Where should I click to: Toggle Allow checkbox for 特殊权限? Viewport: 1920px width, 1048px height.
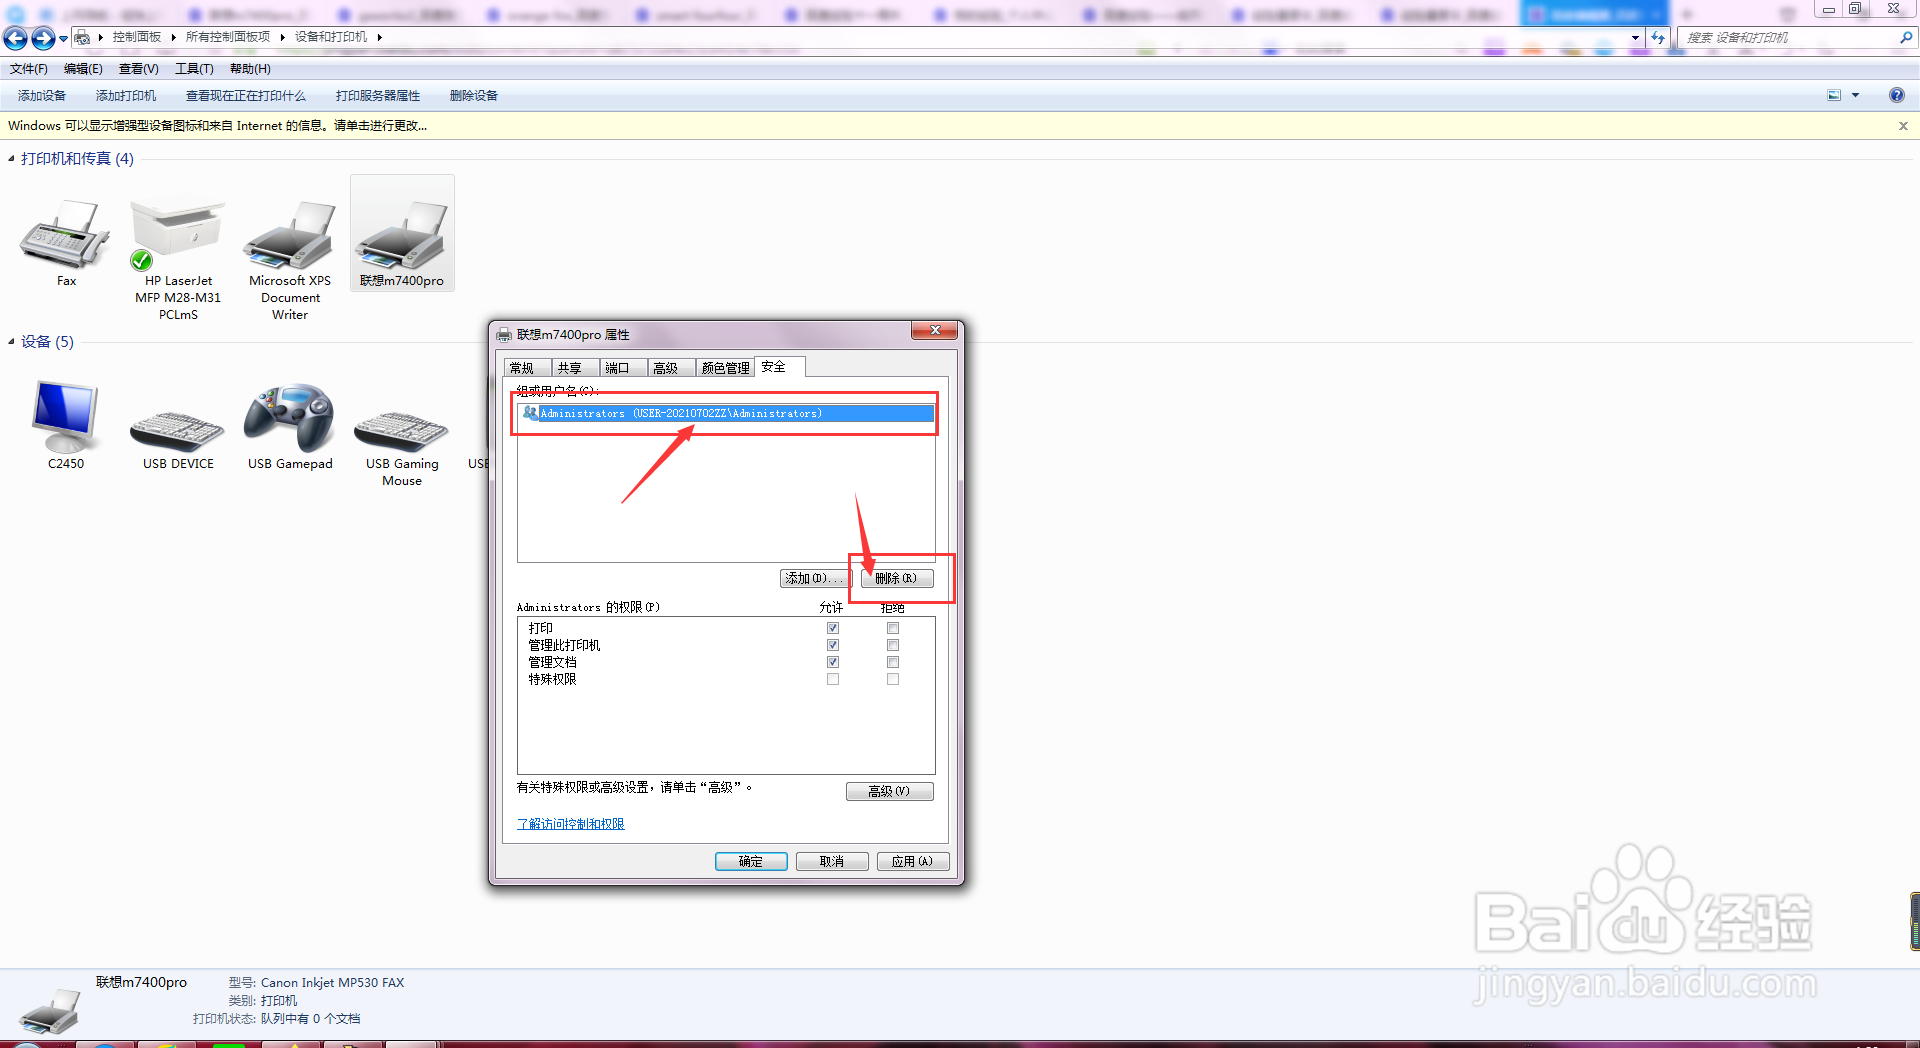click(833, 679)
